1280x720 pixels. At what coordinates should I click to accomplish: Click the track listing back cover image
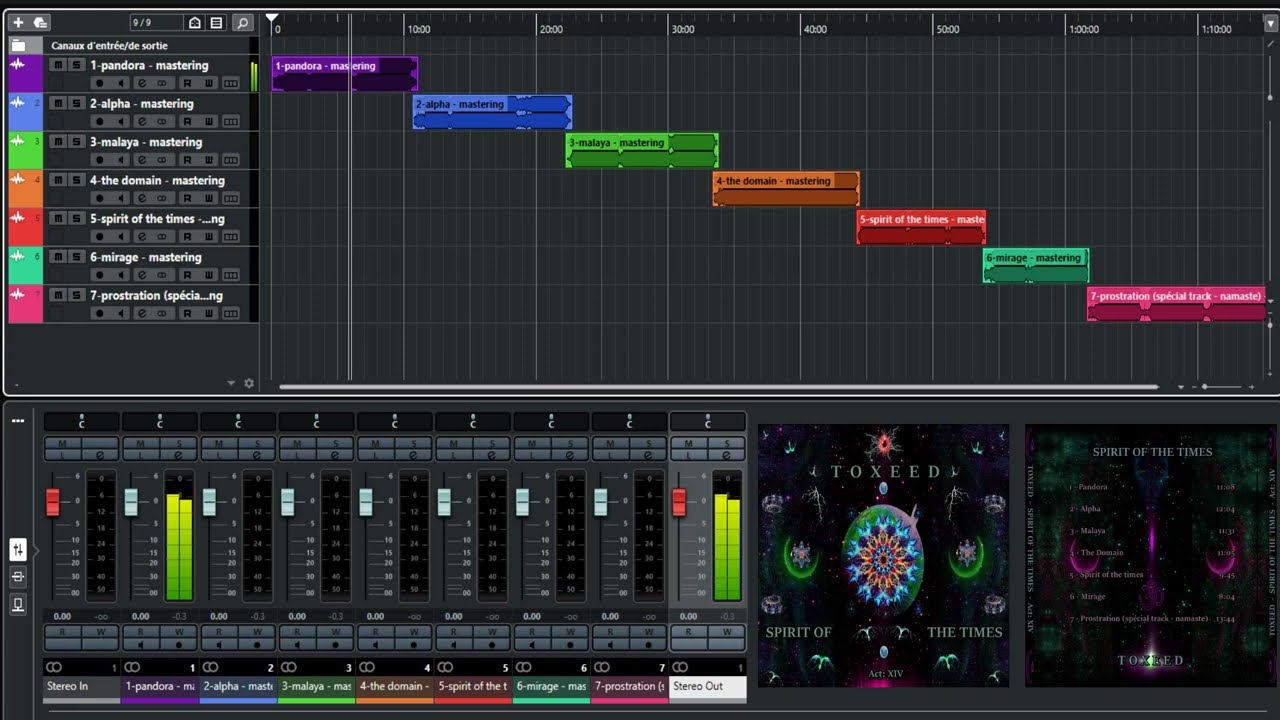[1151, 555]
